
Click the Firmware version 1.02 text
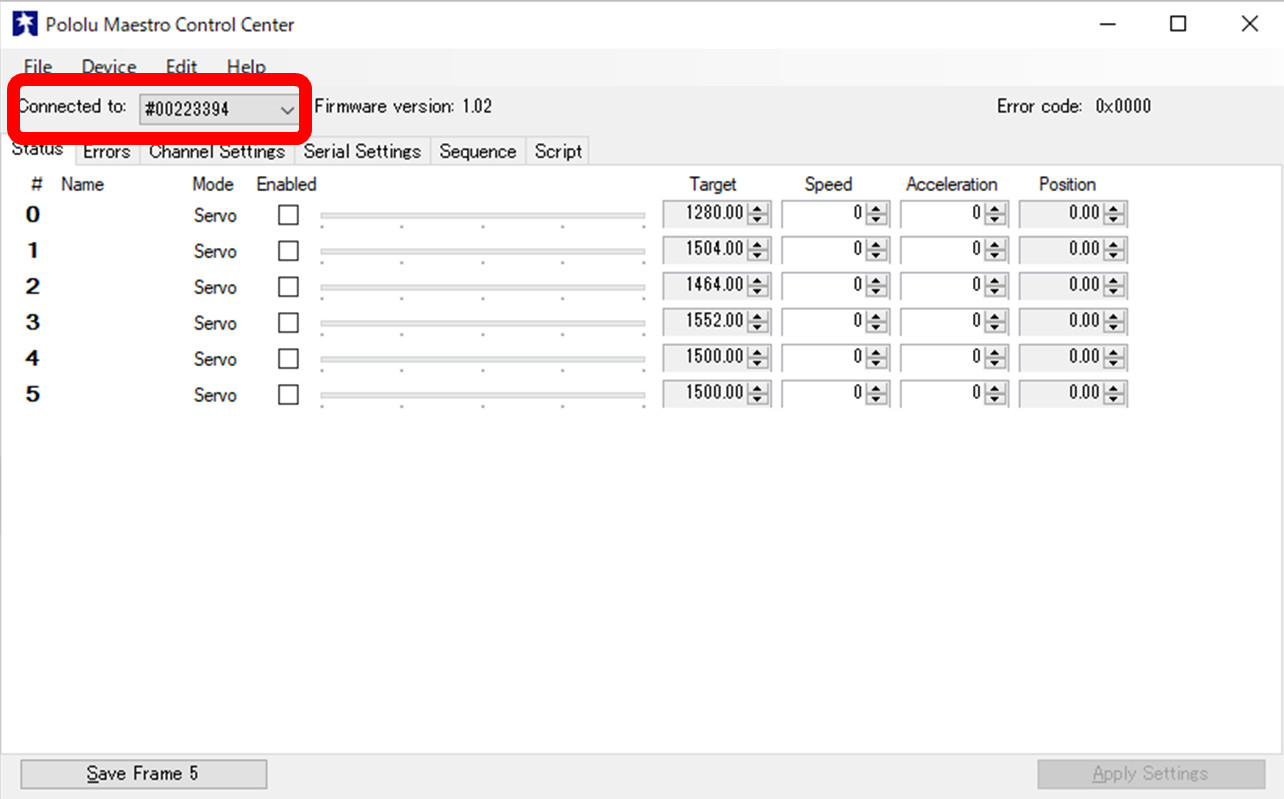point(403,106)
